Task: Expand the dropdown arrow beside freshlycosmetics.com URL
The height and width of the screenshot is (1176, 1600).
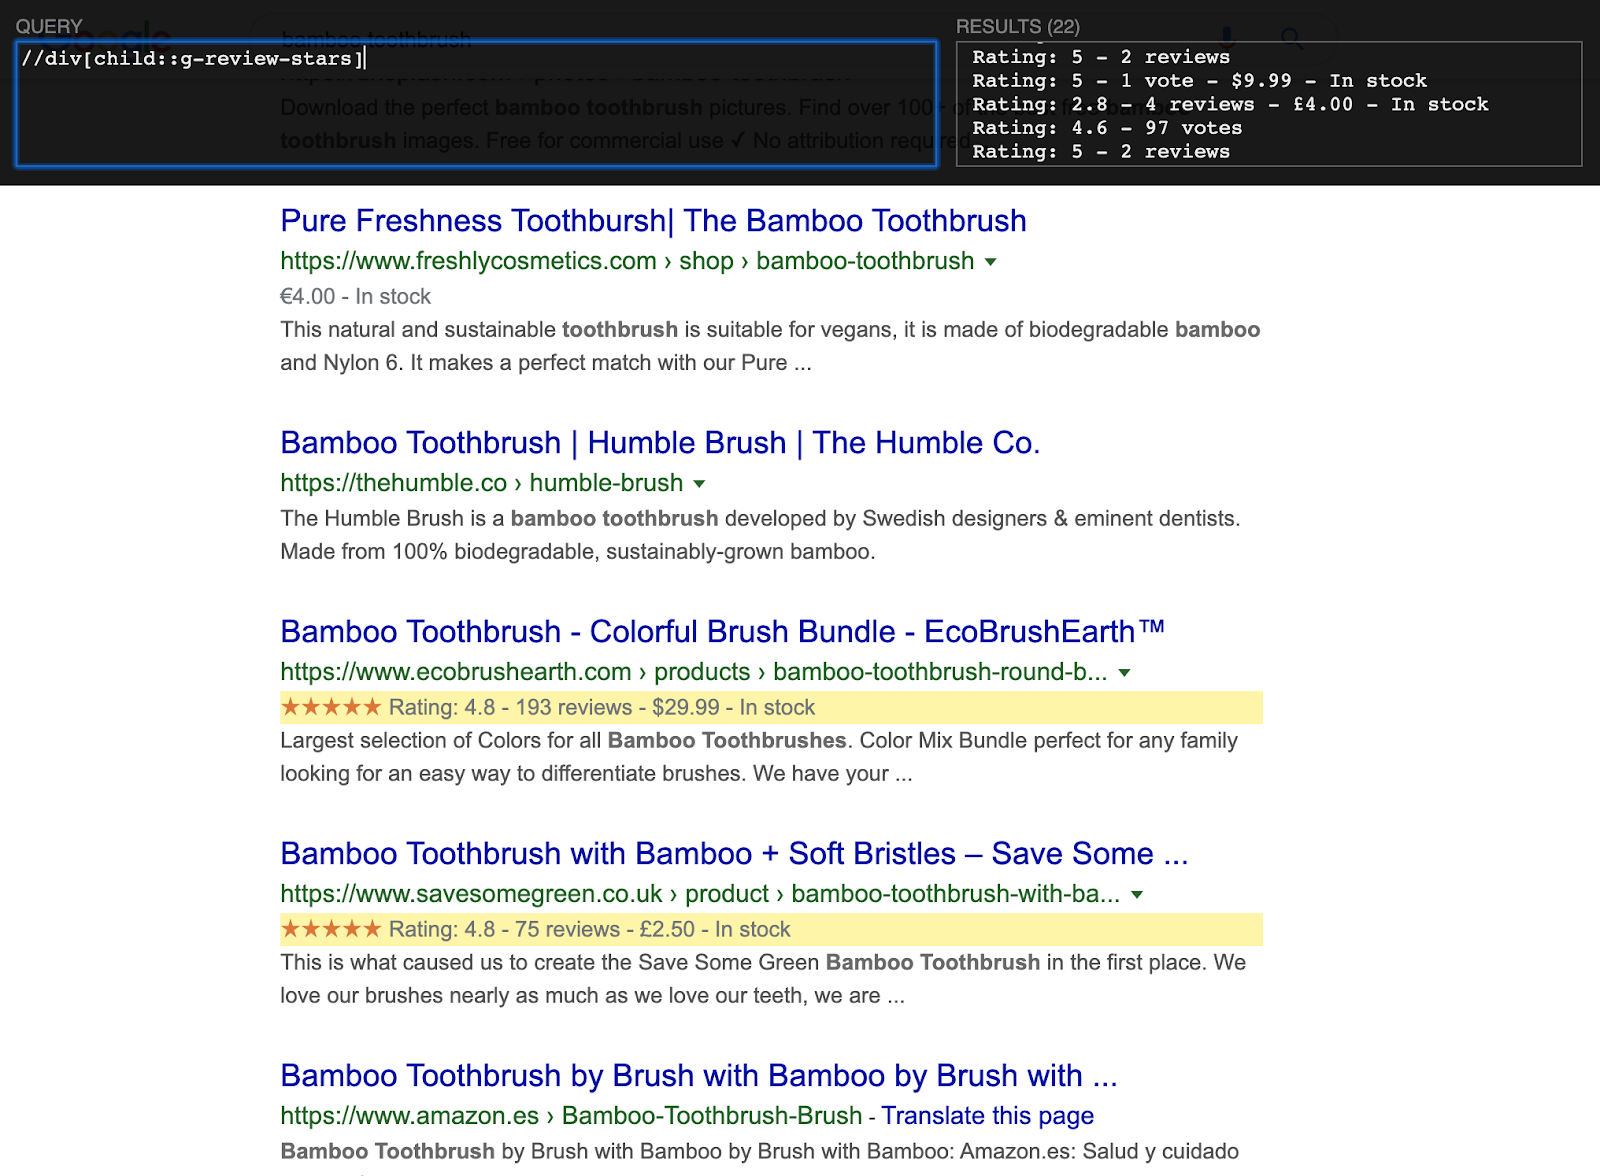Action: coord(990,262)
